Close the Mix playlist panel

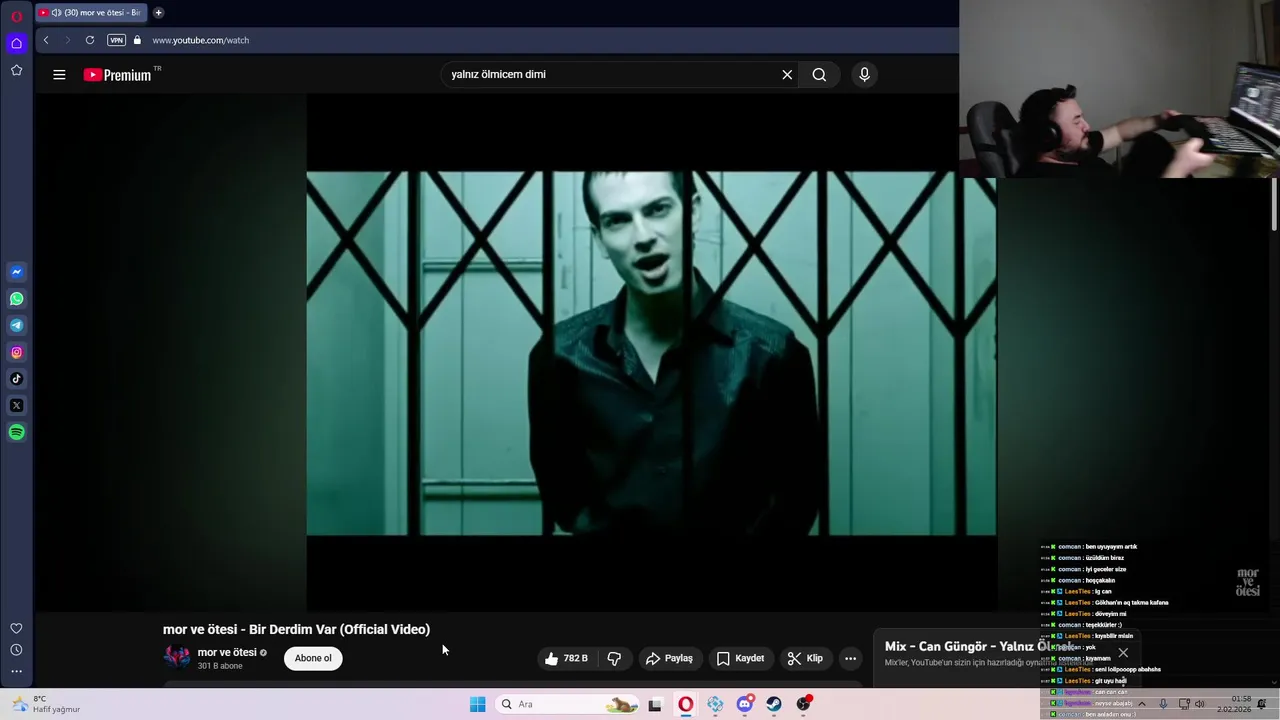[x=1123, y=653]
